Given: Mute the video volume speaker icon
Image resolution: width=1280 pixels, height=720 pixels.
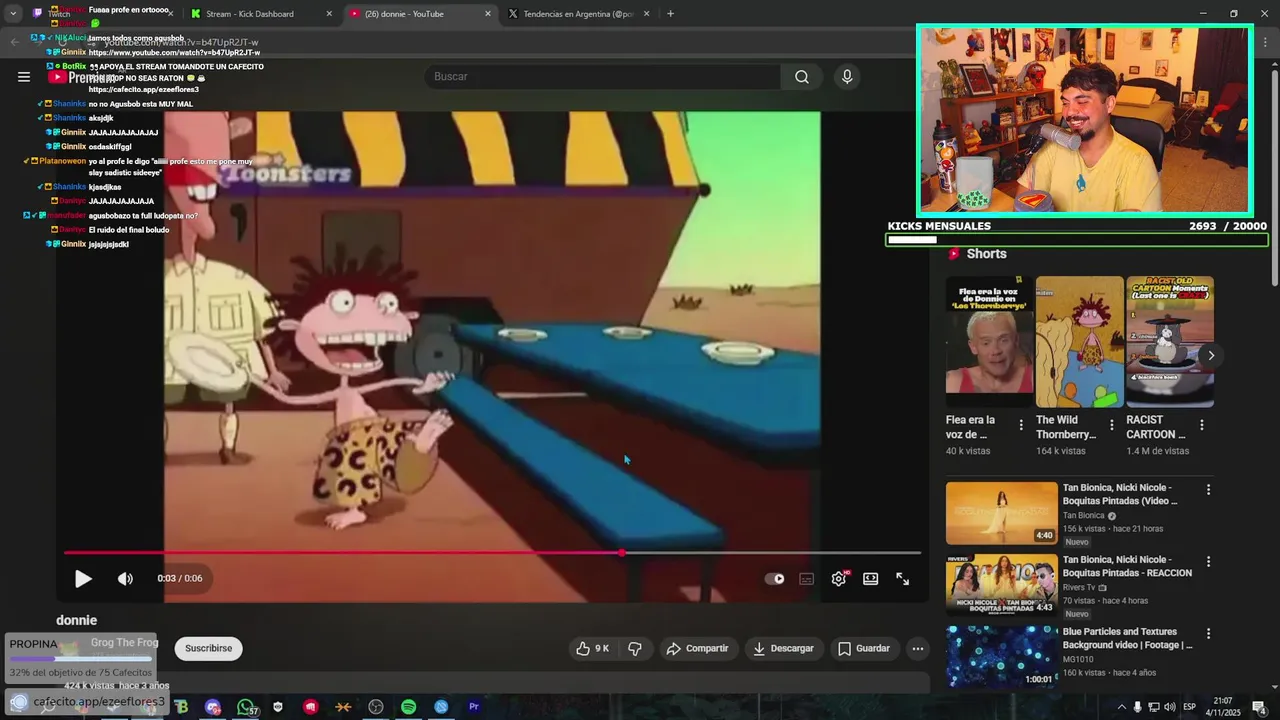Looking at the screenshot, I should (x=125, y=578).
